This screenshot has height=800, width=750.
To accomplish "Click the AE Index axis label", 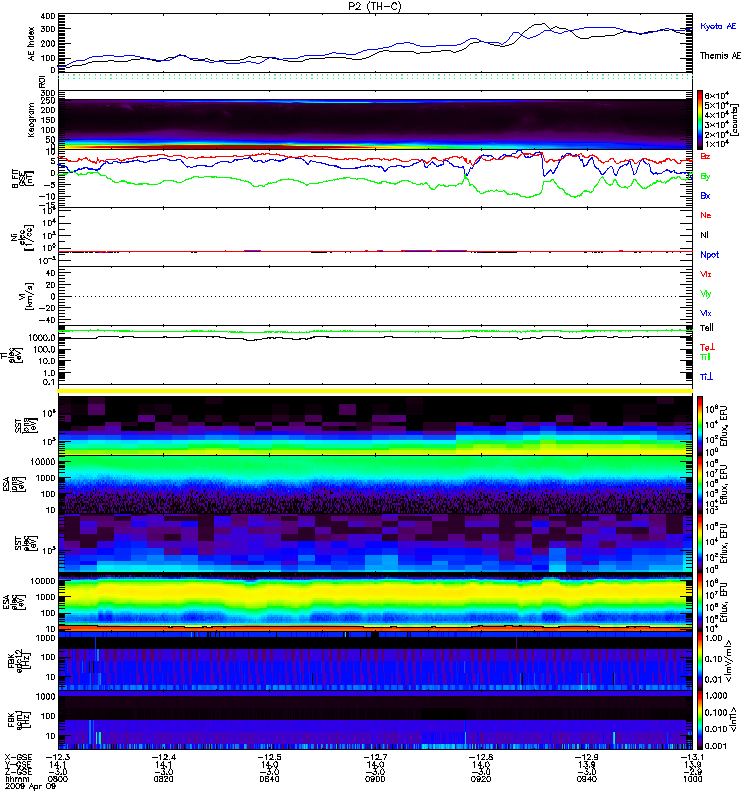I will pos(32,44).
